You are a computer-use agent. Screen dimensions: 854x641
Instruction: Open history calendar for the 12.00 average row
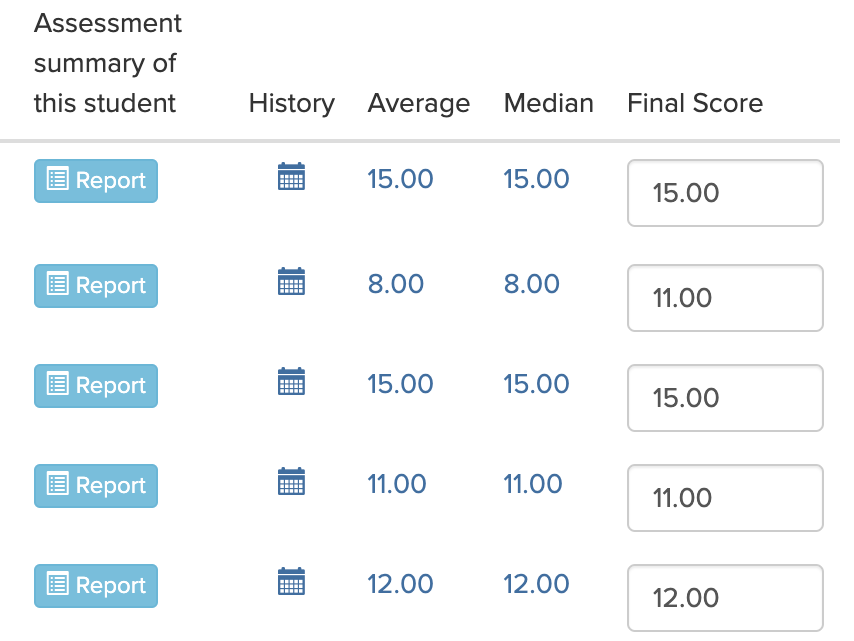291,583
